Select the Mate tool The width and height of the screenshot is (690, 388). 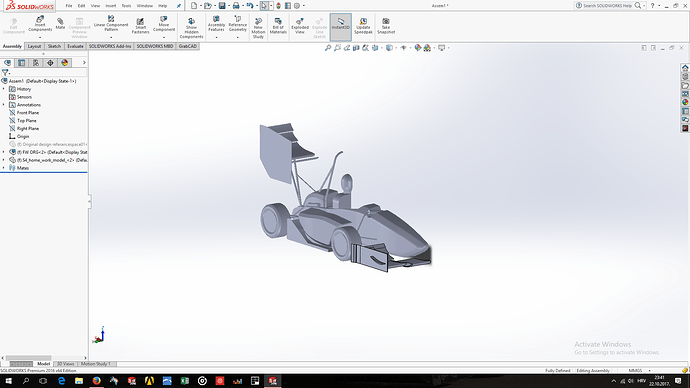pyautogui.click(x=60, y=24)
